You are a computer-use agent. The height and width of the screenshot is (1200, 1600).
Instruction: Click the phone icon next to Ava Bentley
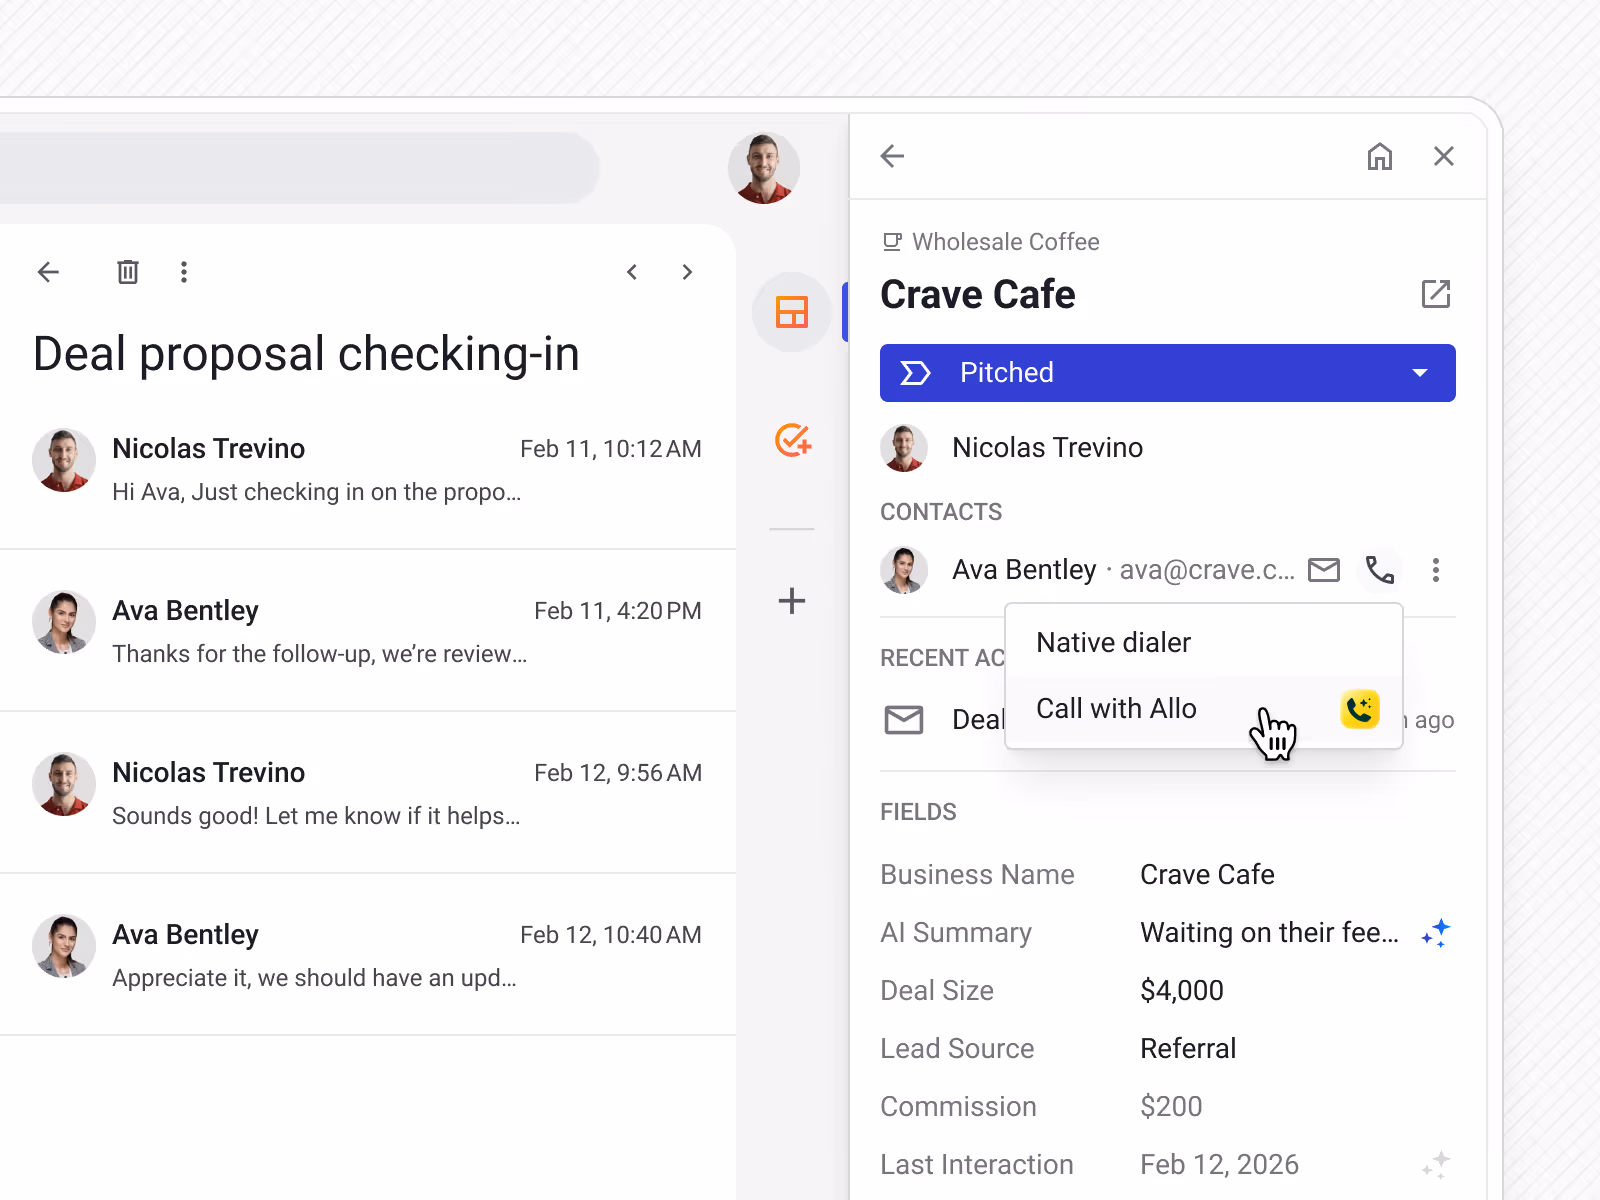coord(1380,570)
